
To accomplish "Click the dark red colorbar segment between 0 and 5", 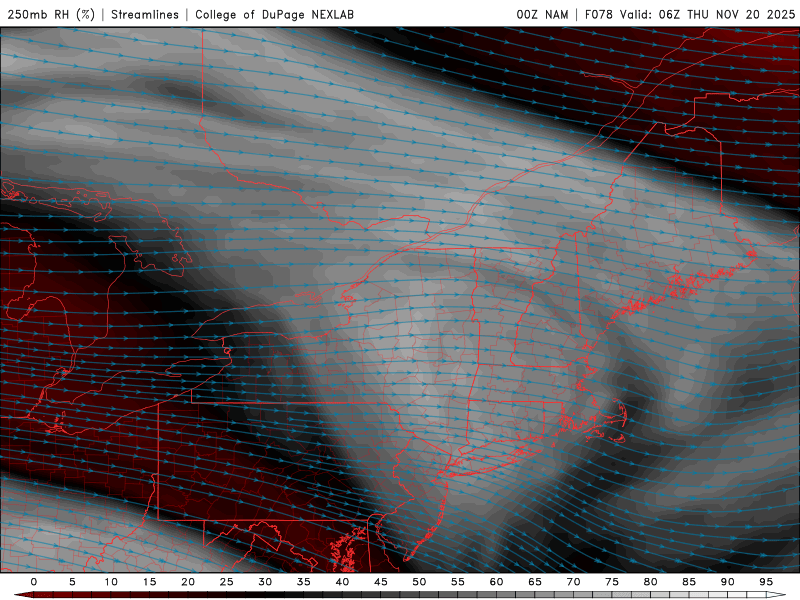I will (53, 595).
